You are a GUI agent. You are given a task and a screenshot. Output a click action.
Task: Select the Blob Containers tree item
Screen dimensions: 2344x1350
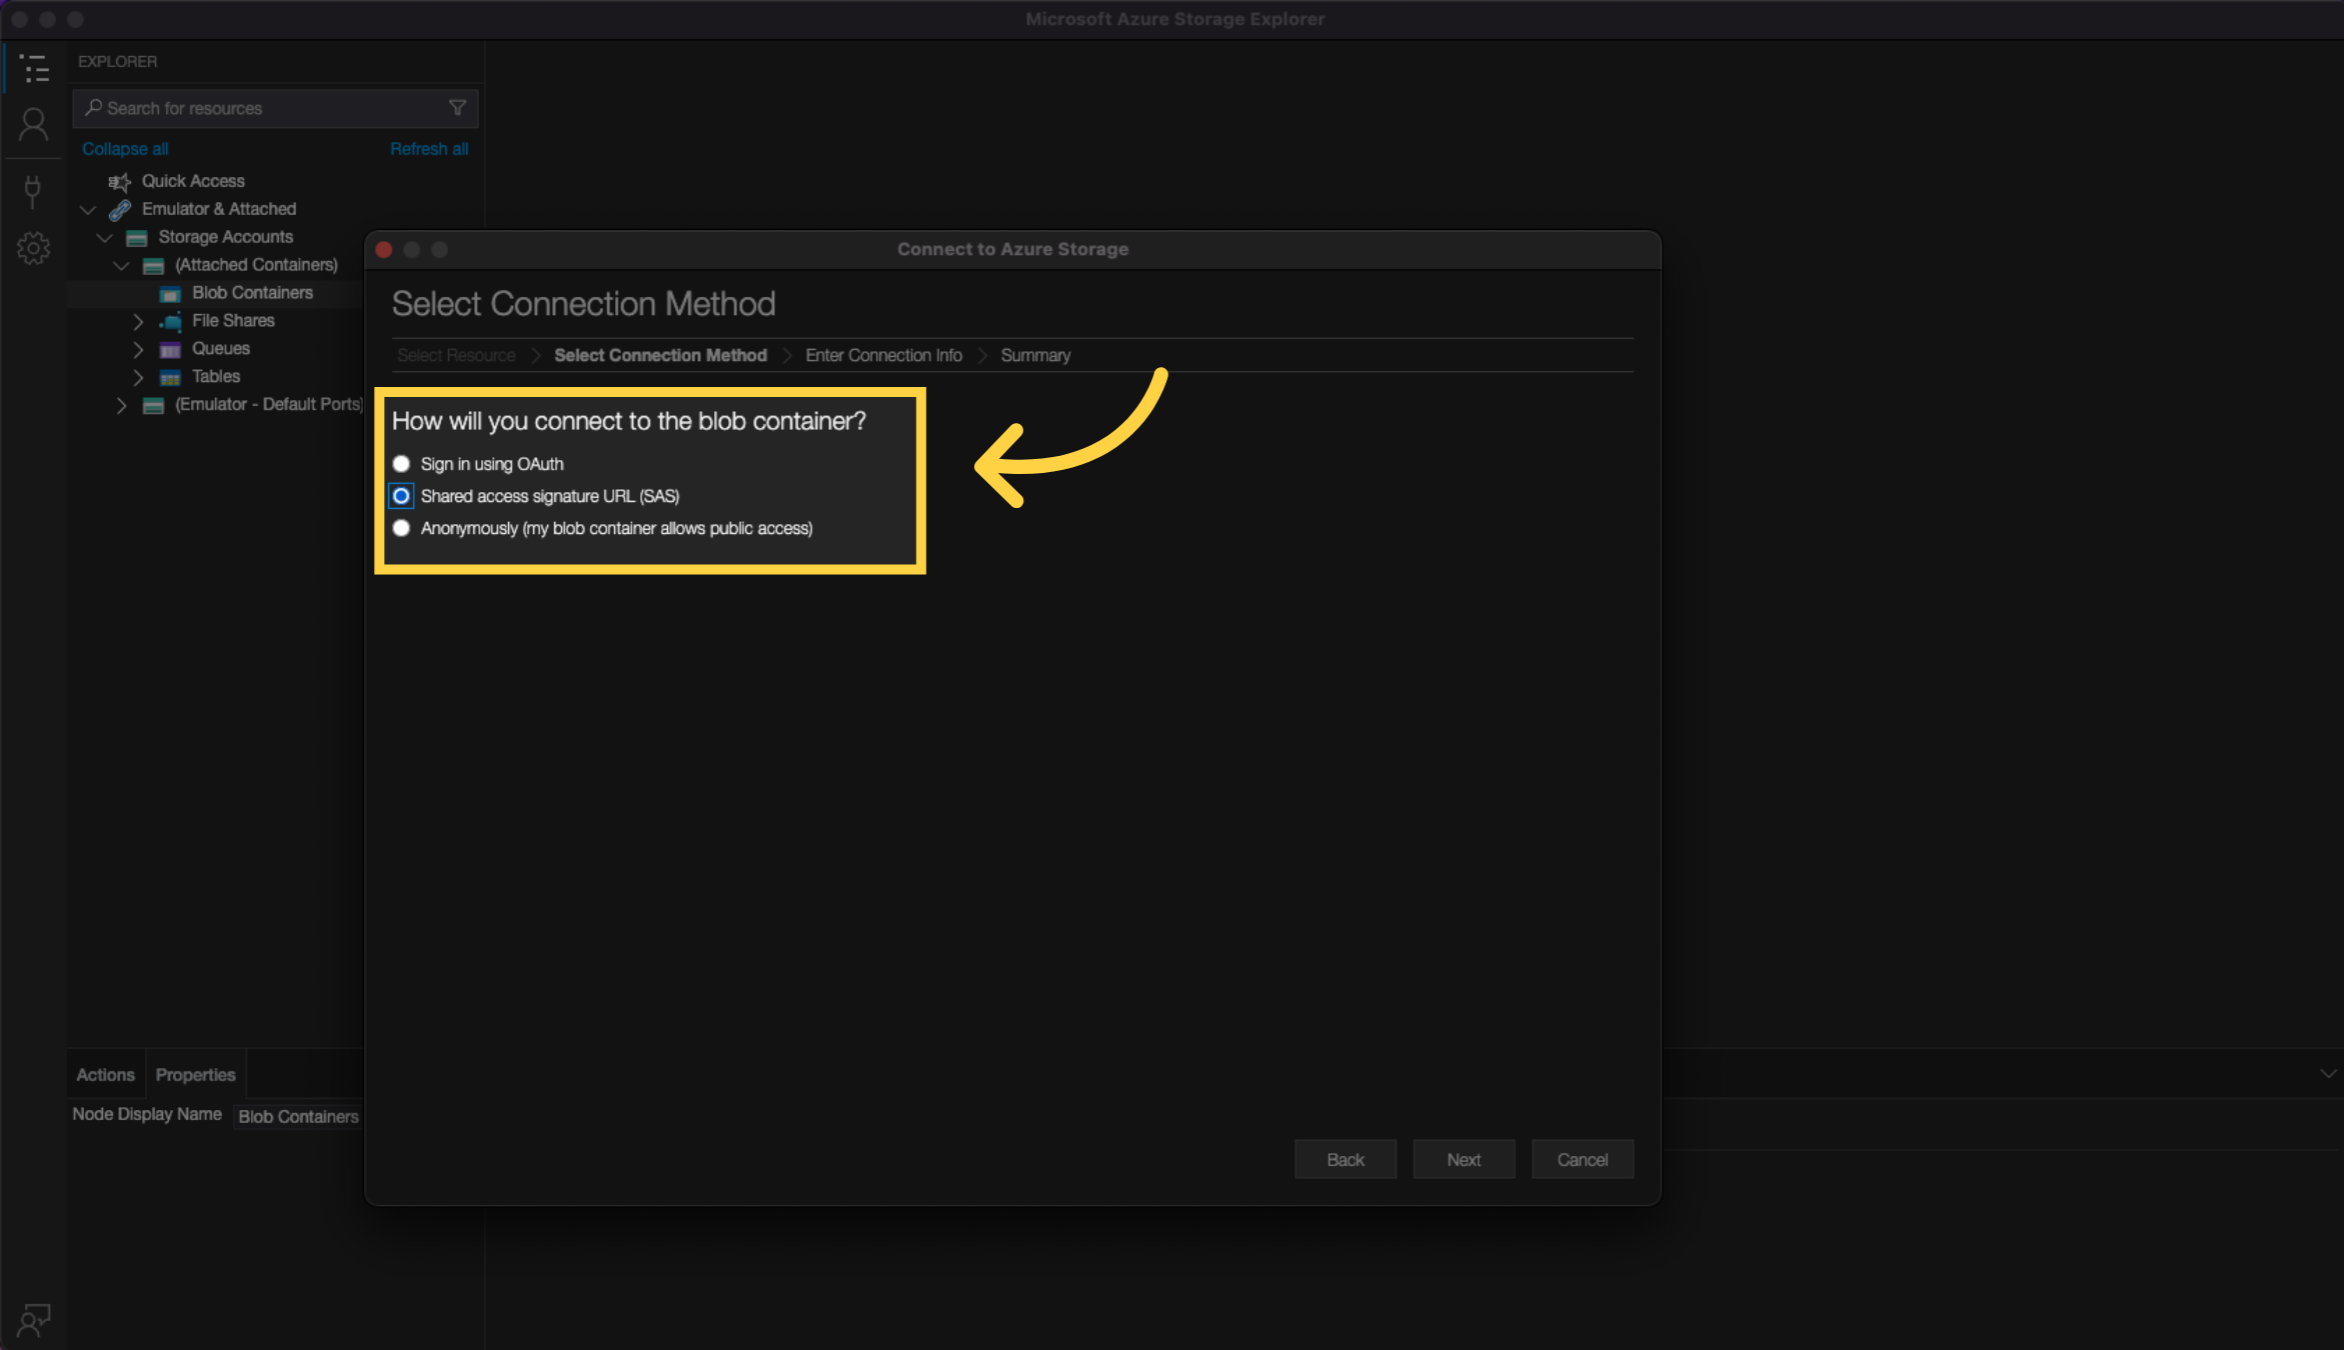tap(252, 293)
